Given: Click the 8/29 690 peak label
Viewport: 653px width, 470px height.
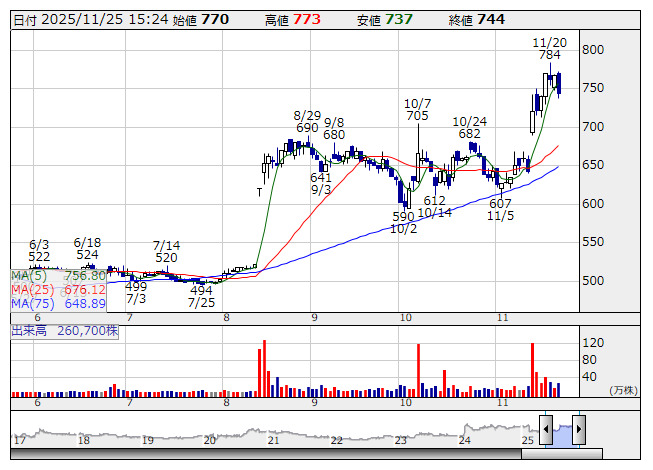Looking at the screenshot, I should point(307,122).
